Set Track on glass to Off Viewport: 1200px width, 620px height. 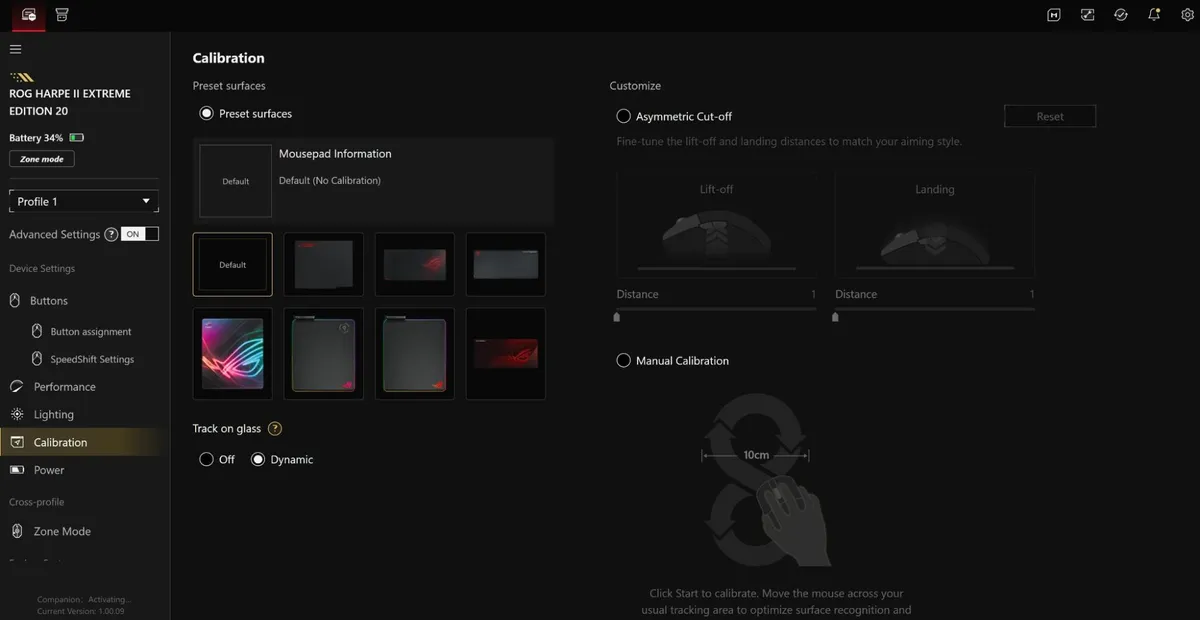tap(206, 459)
